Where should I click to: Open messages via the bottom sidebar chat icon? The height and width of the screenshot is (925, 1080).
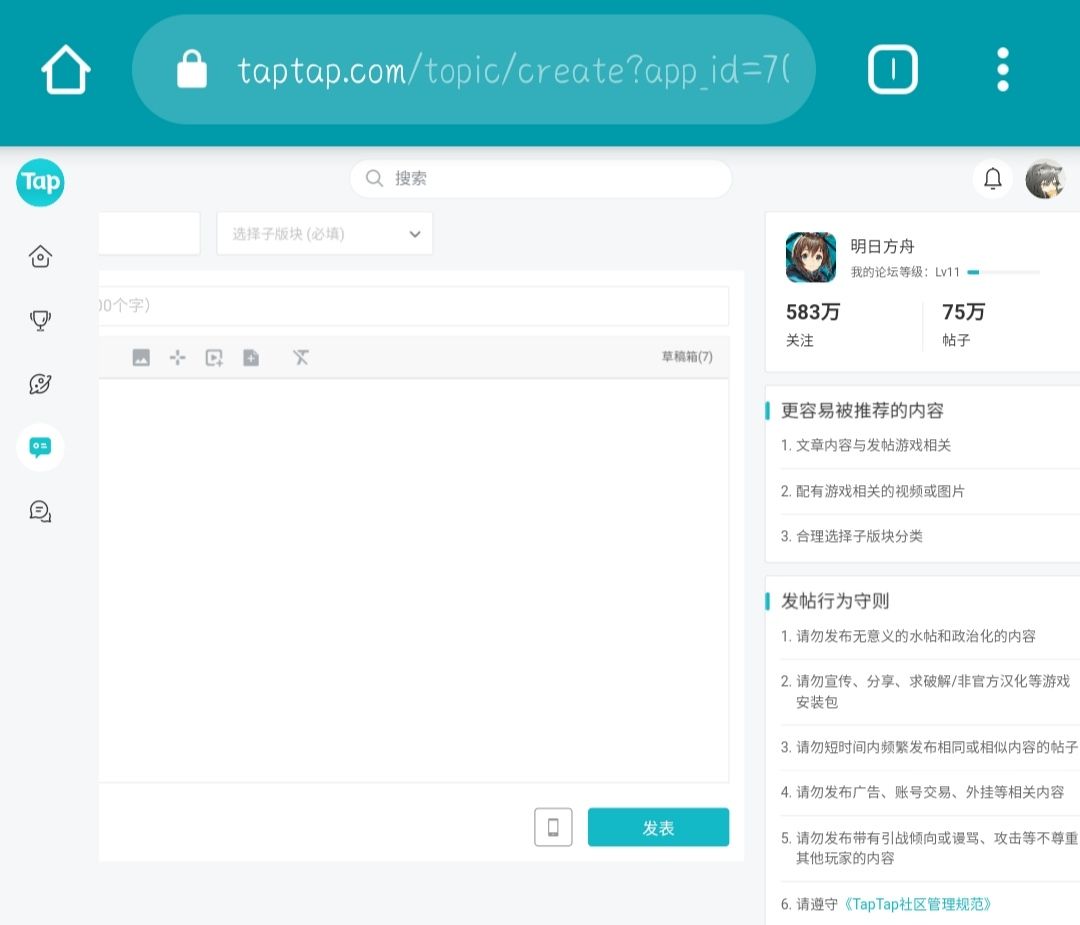click(40, 511)
